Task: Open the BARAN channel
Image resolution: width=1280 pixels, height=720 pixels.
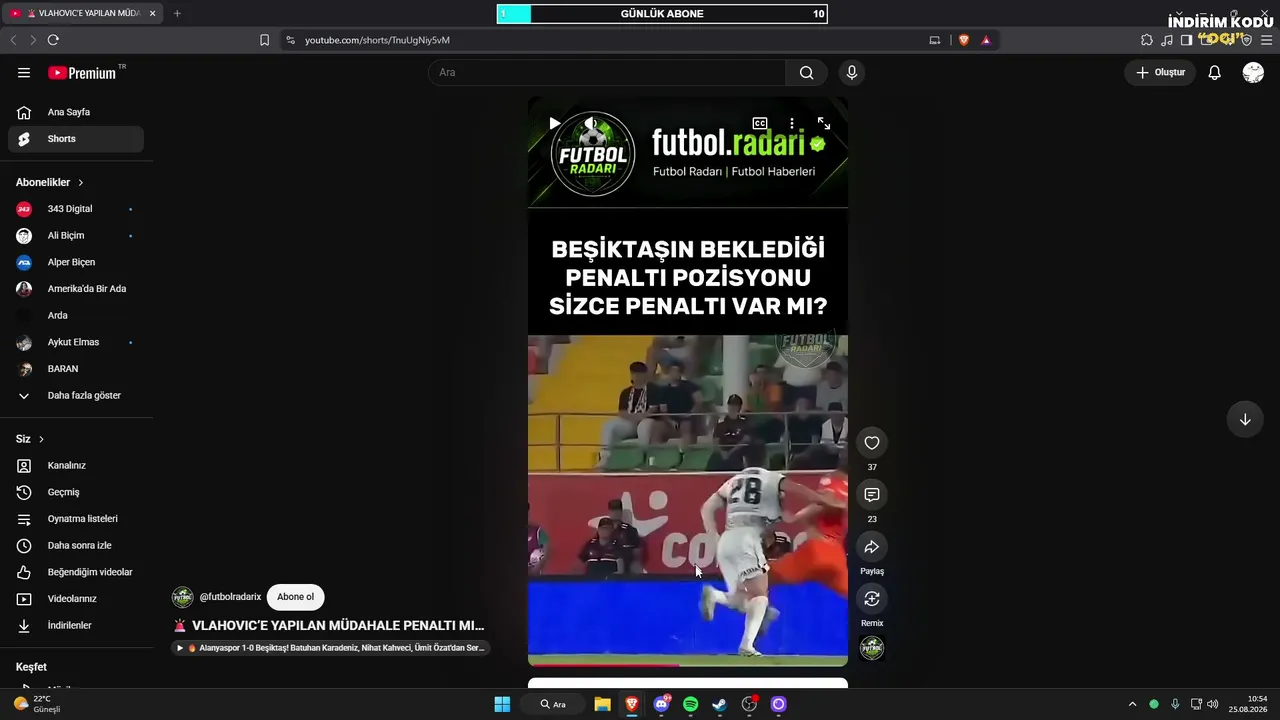Action: pyautogui.click(x=76, y=369)
